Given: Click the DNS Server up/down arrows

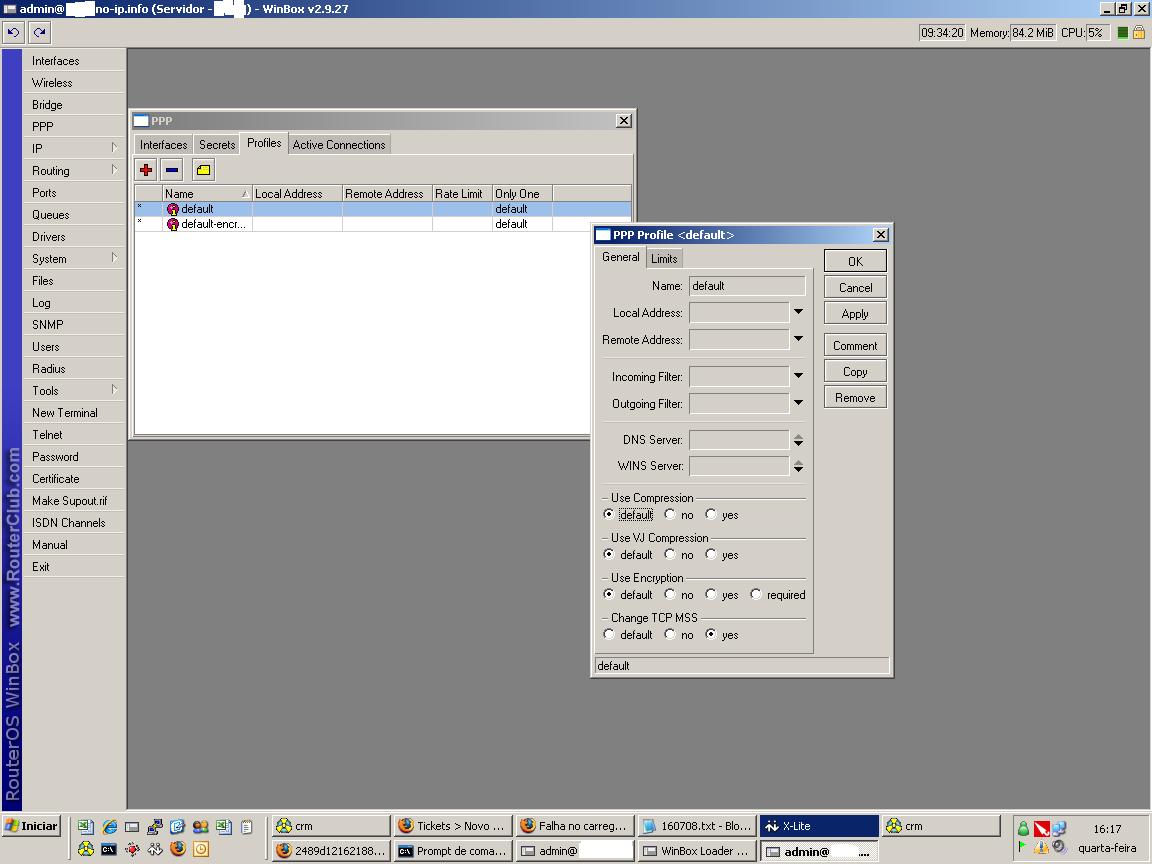Looking at the screenshot, I should [798, 440].
